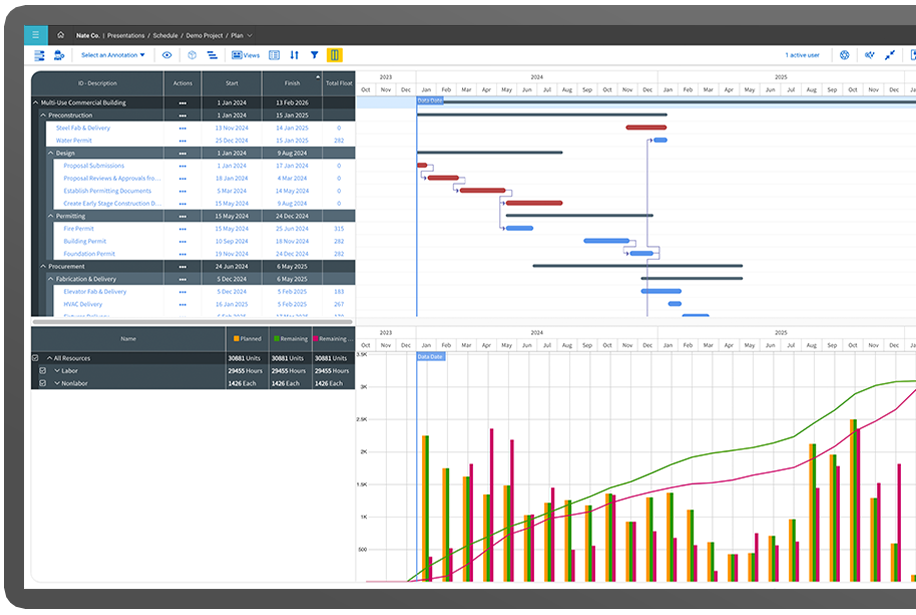Viewport: 916px width, 615px height.
Task: Open the columns configuration icon
Action: [x=274, y=55]
